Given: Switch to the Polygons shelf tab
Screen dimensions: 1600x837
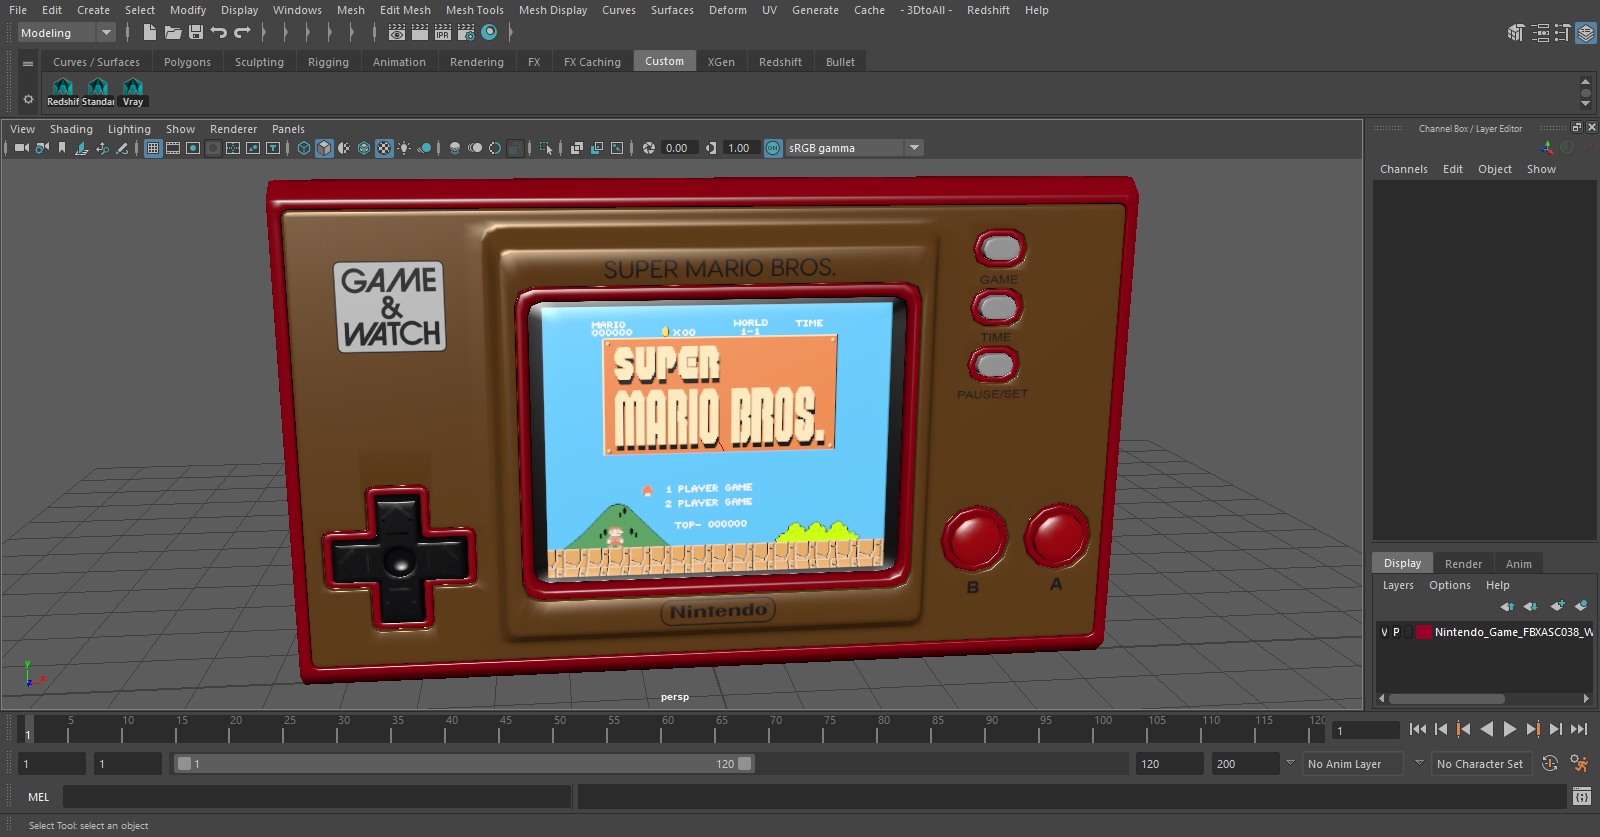Looking at the screenshot, I should tap(187, 62).
